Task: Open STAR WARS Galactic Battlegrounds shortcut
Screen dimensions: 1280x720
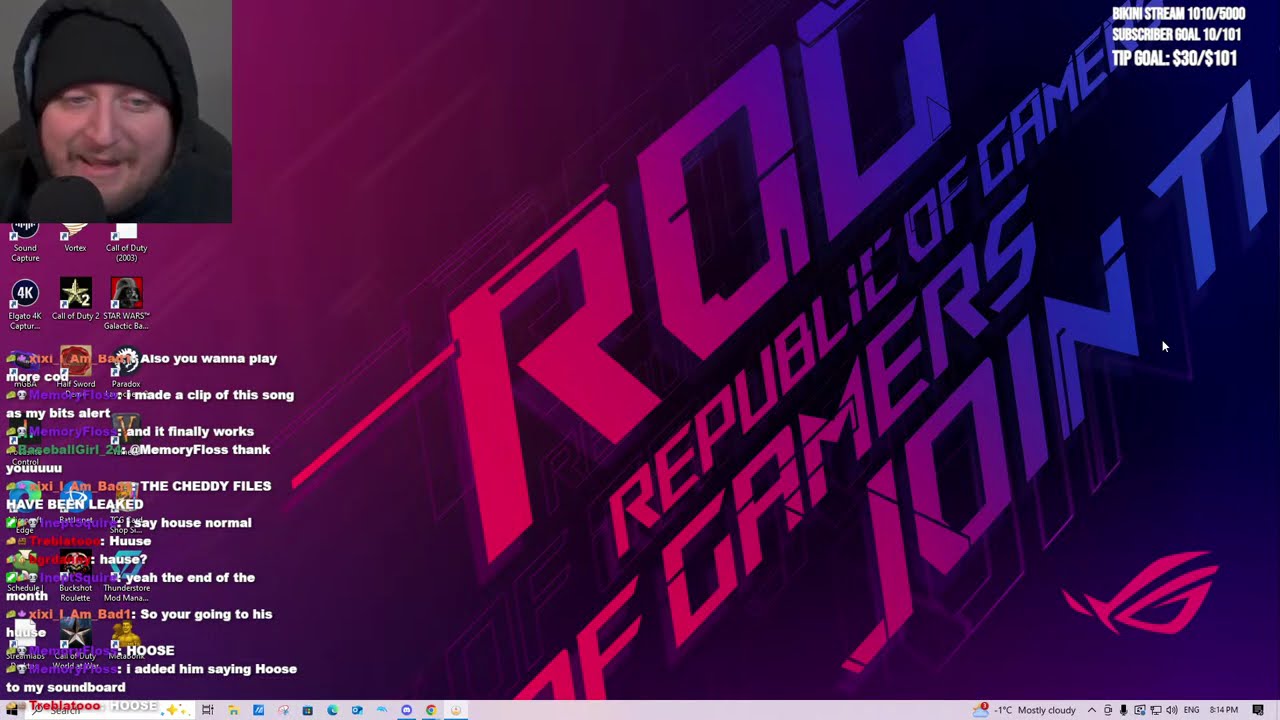Action: click(x=126, y=304)
